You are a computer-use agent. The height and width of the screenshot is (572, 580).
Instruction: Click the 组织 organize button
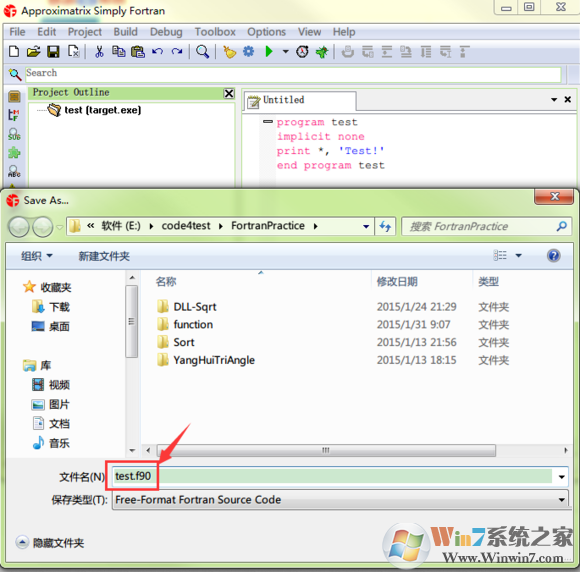(x=37, y=256)
